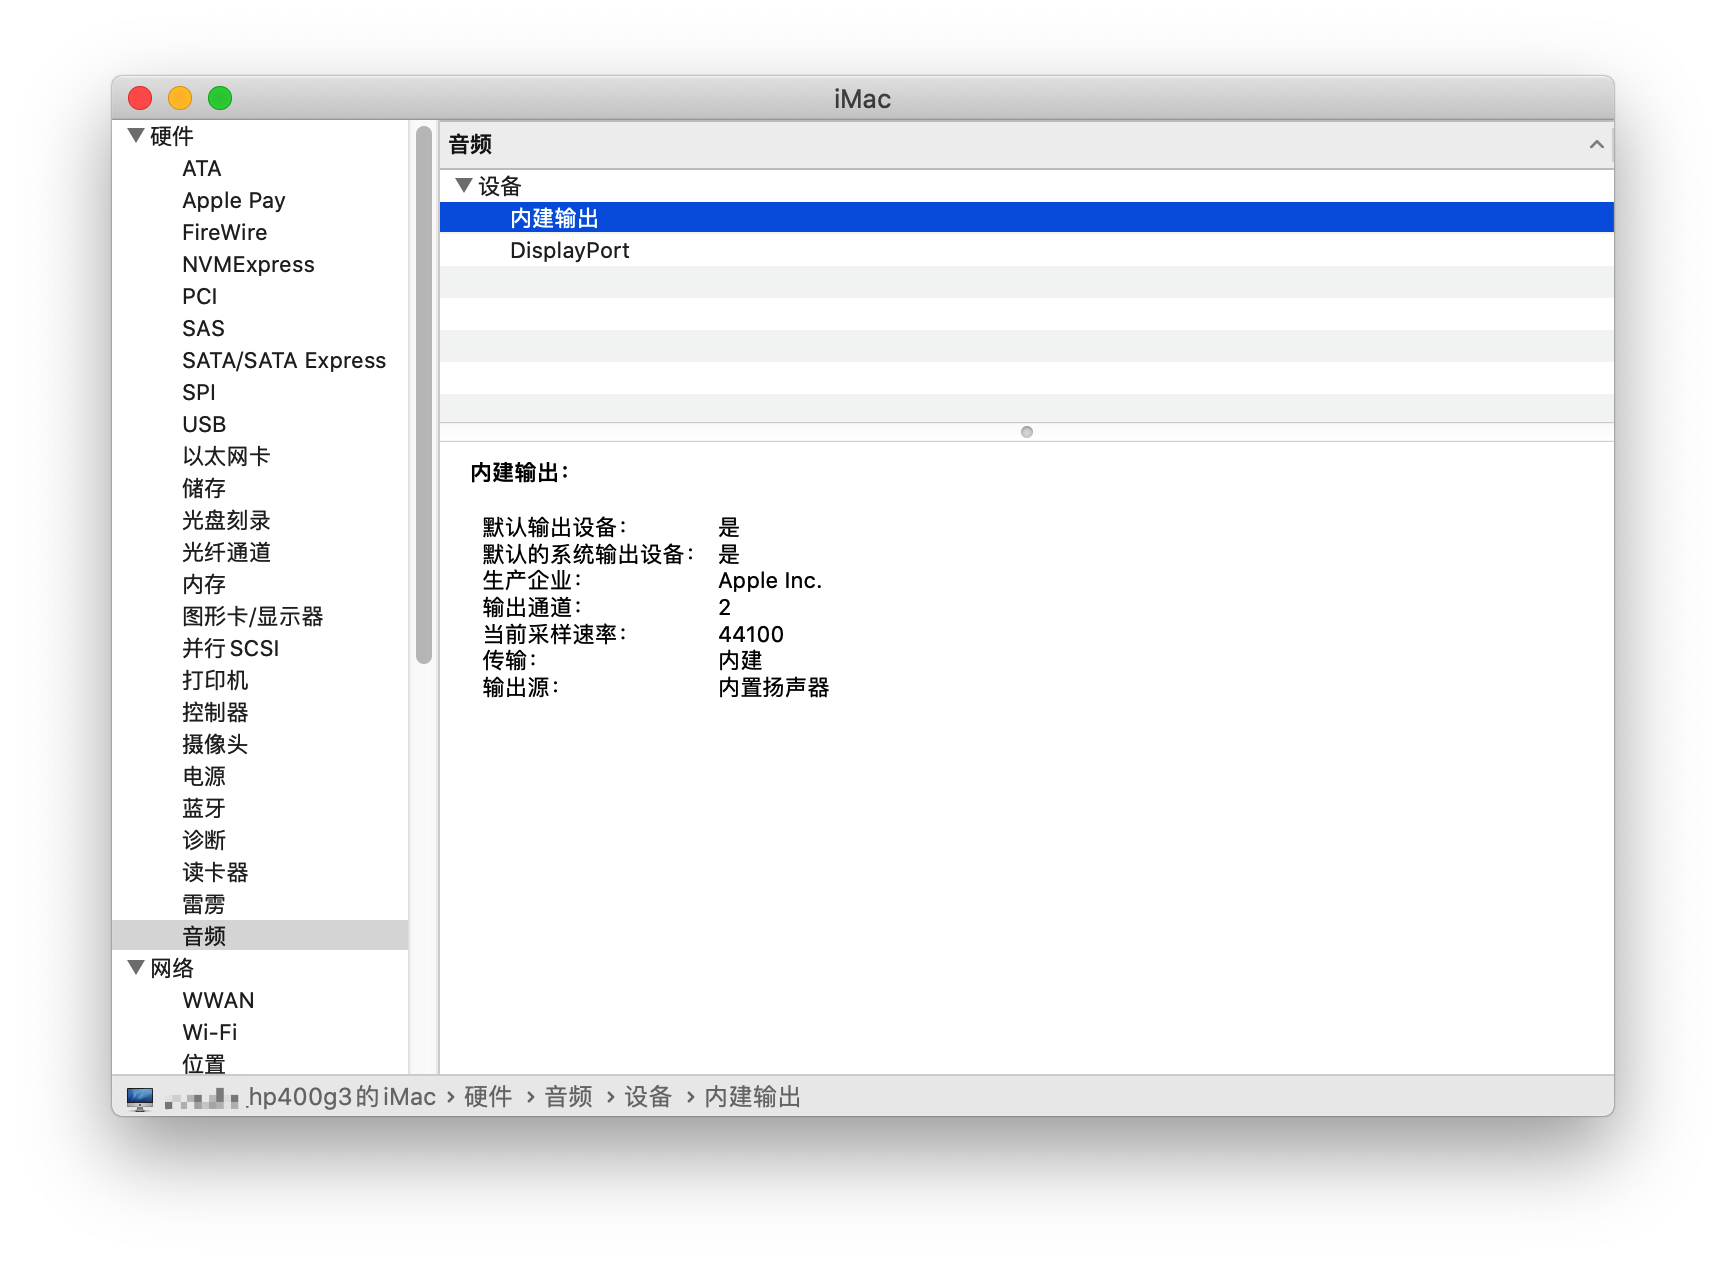Select 光盘刻录 in the sidebar
Image resolution: width=1726 pixels, height=1264 pixels.
pyautogui.click(x=226, y=520)
